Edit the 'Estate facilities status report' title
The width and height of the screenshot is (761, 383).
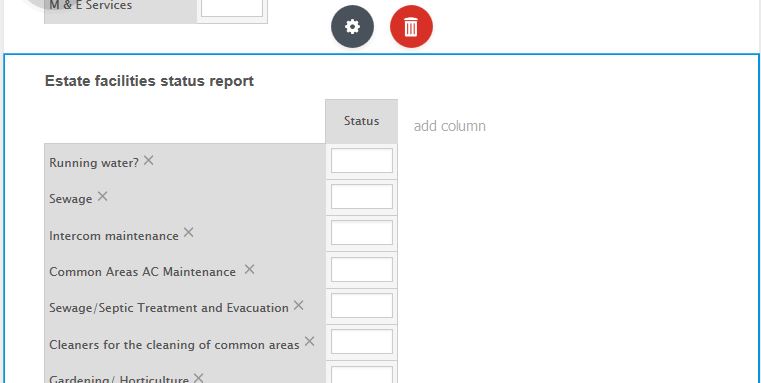149,81
